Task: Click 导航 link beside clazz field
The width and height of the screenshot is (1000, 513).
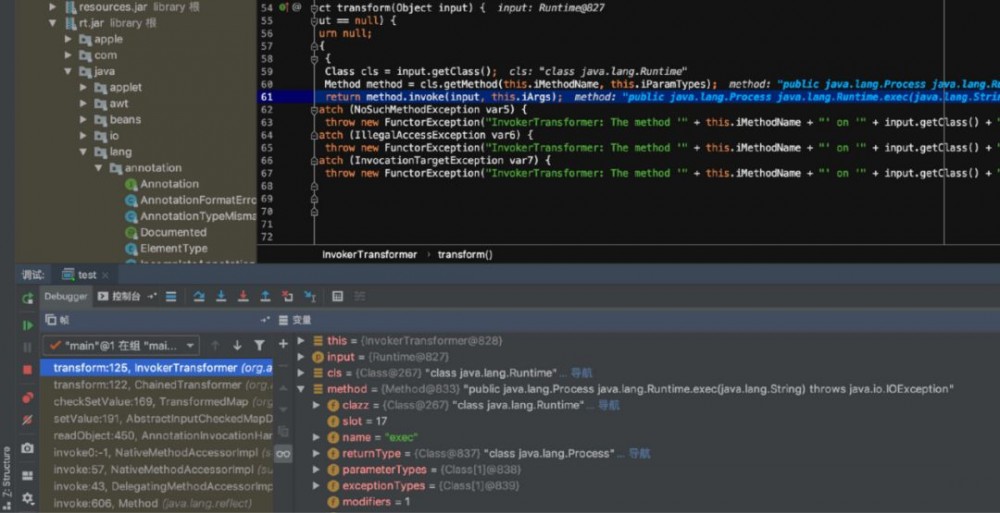Action: click(608, 405)
